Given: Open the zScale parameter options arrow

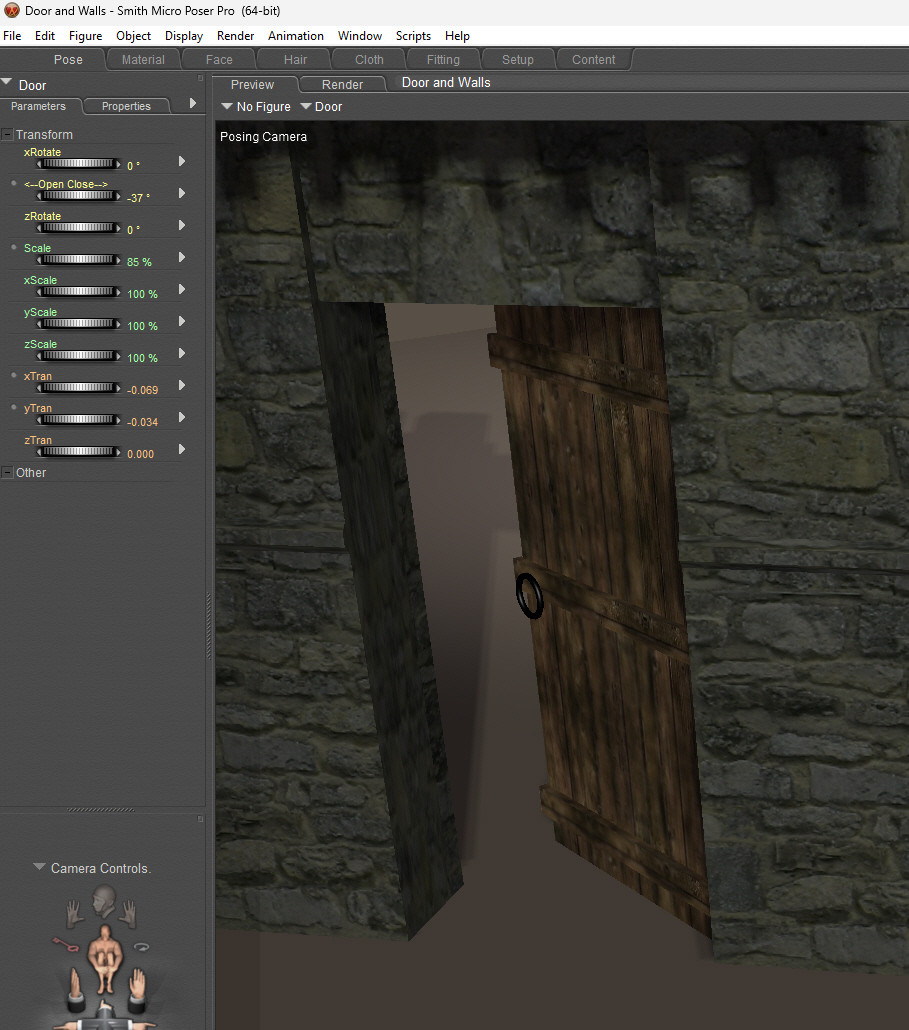Looking at the screenshot, I should (182, 353).
